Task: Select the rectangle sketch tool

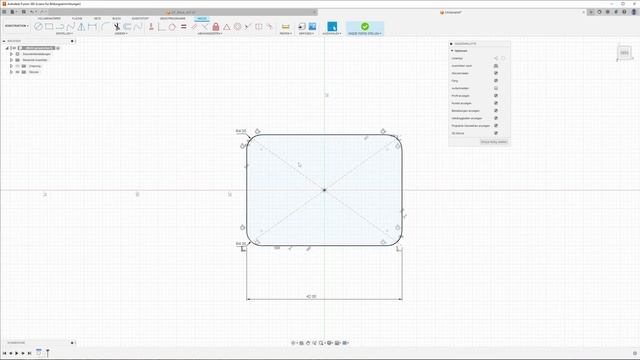Action: [49, 27]
